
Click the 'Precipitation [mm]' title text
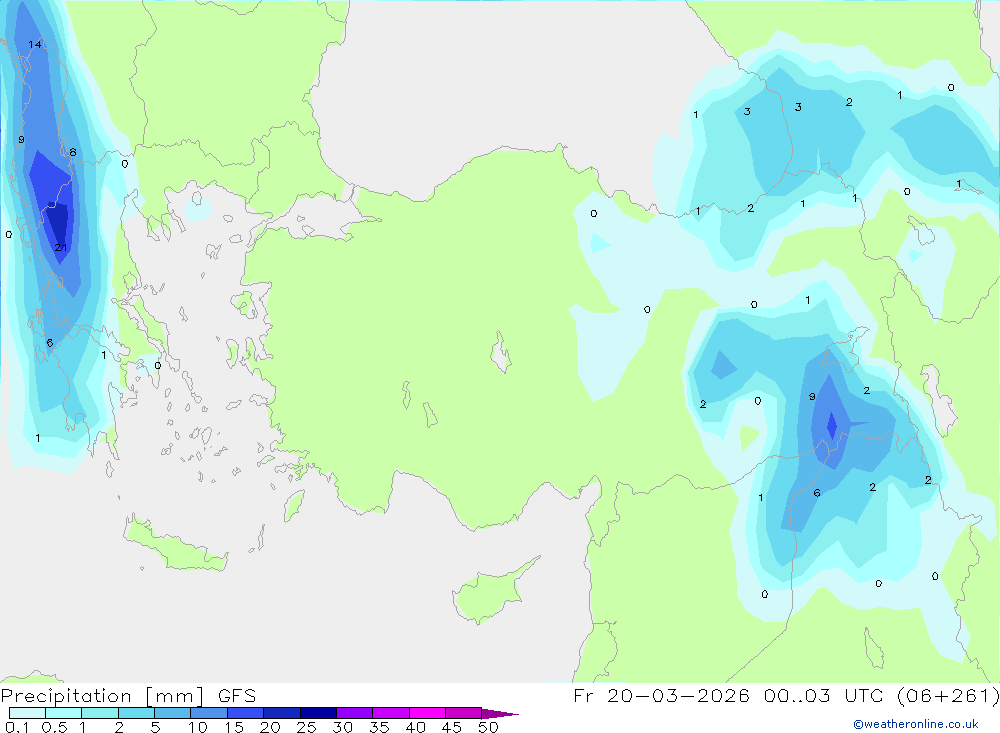tap(103, 696)
